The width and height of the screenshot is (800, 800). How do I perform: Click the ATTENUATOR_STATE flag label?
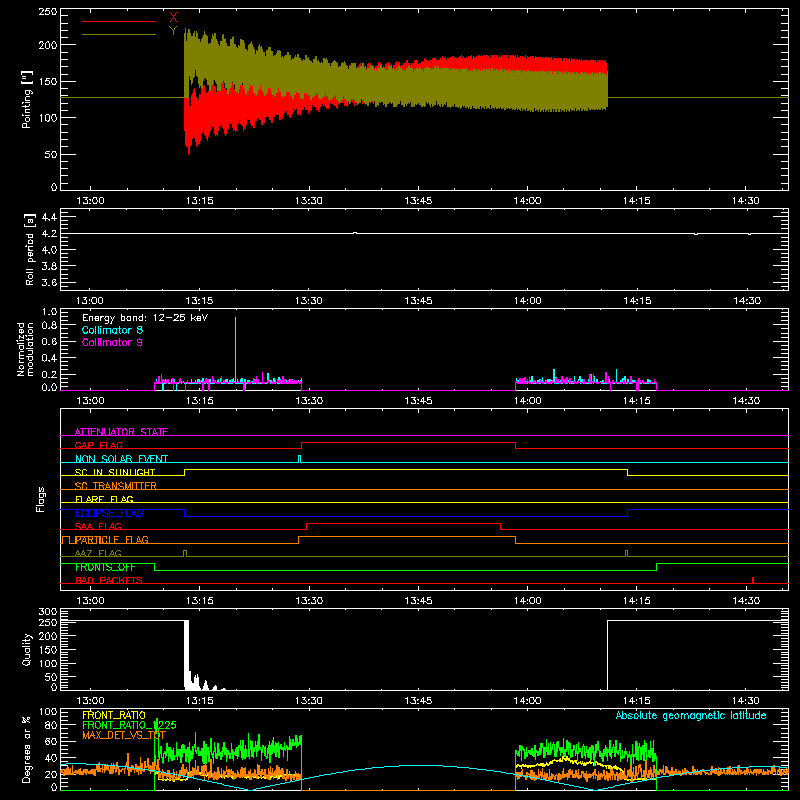pyautogui.click(x=121, y=432)
